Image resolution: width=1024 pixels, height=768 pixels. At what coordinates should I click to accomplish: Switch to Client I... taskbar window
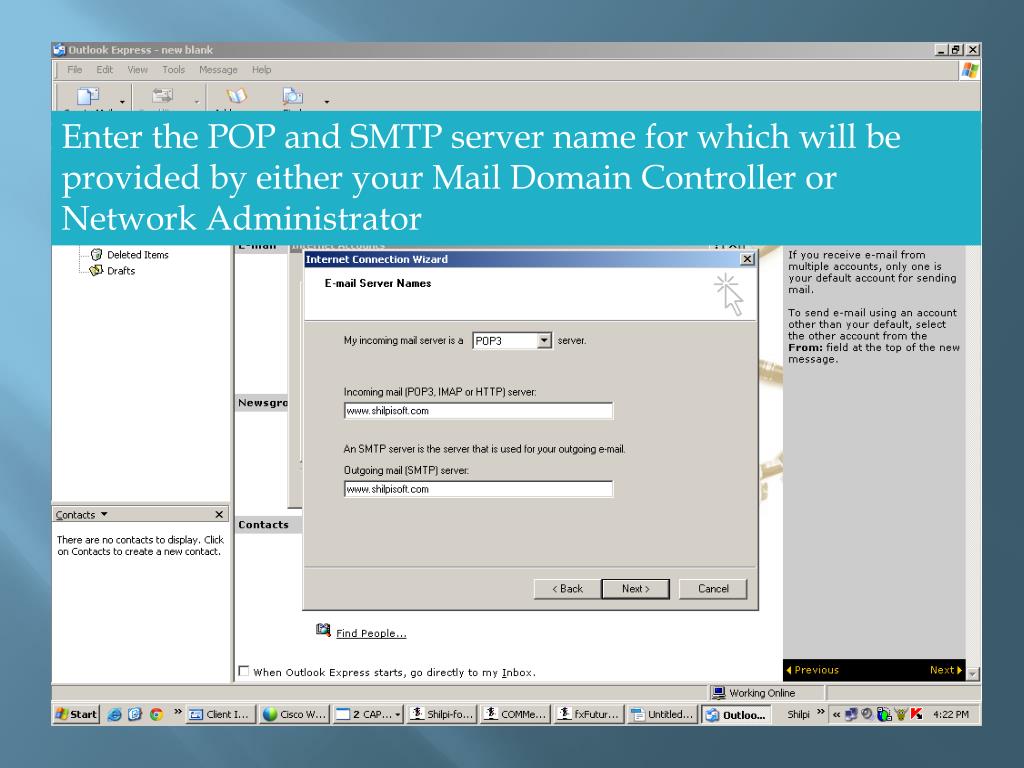(220, 714)
